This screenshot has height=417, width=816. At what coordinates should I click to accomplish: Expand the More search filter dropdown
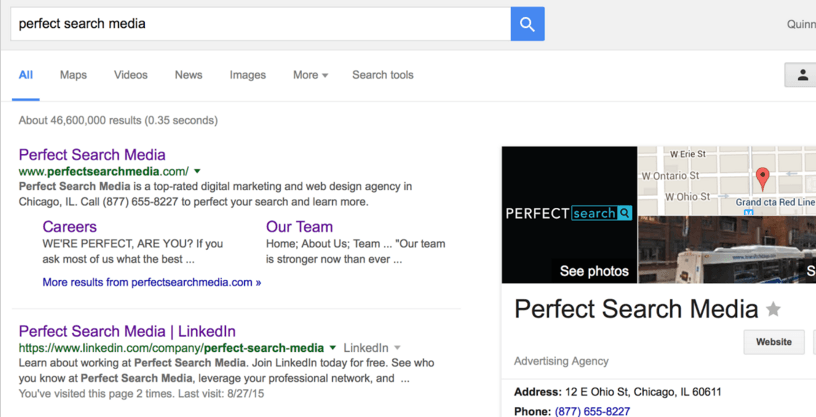(311, 75)
